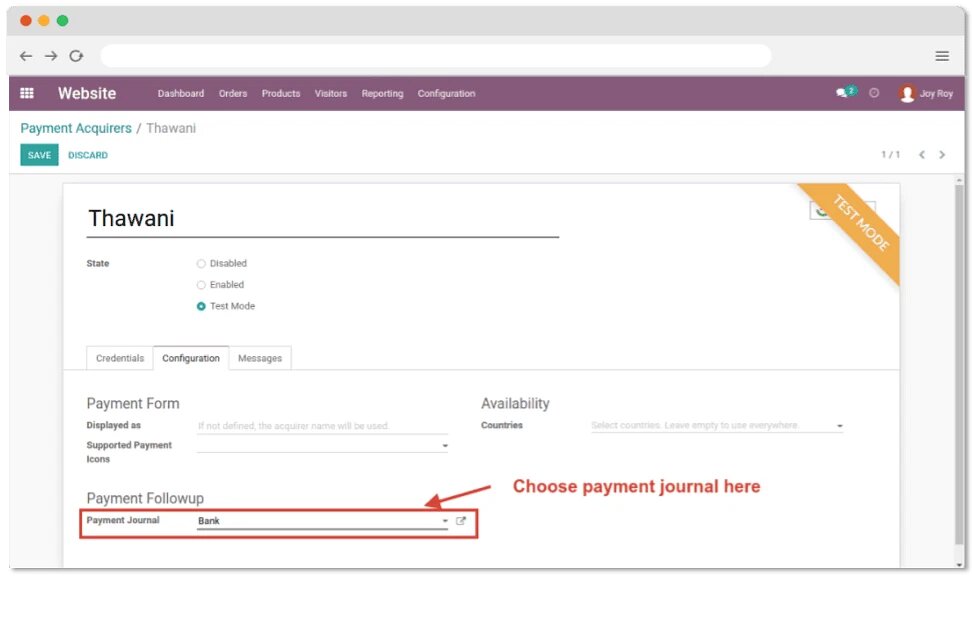Open the Payment Journal dropdown arrow
Screen dimensions: 972x623
click(445, 521)
